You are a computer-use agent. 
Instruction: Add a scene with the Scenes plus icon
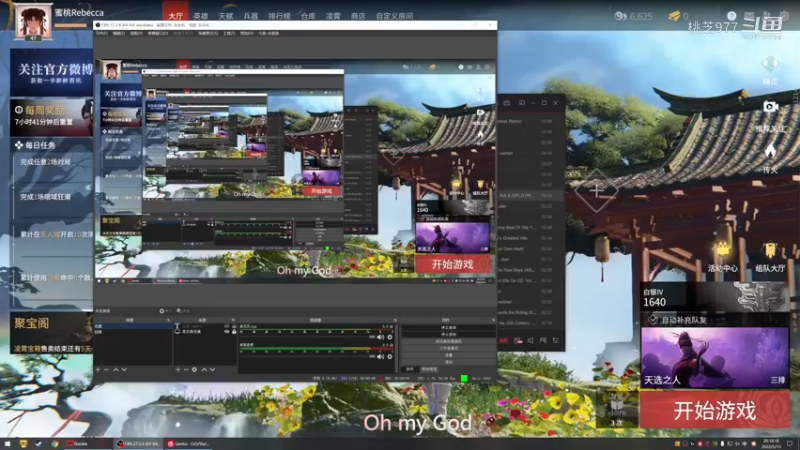tap(98, 369)
